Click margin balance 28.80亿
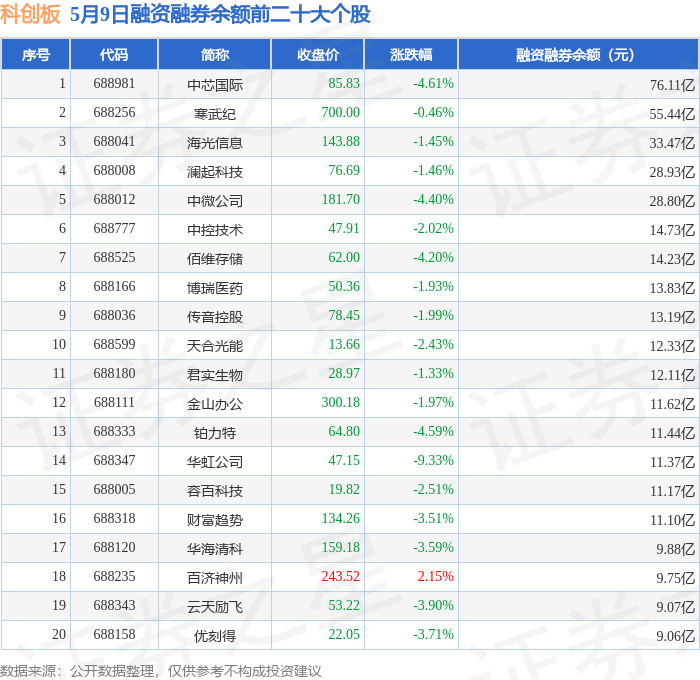 [672, 201]
